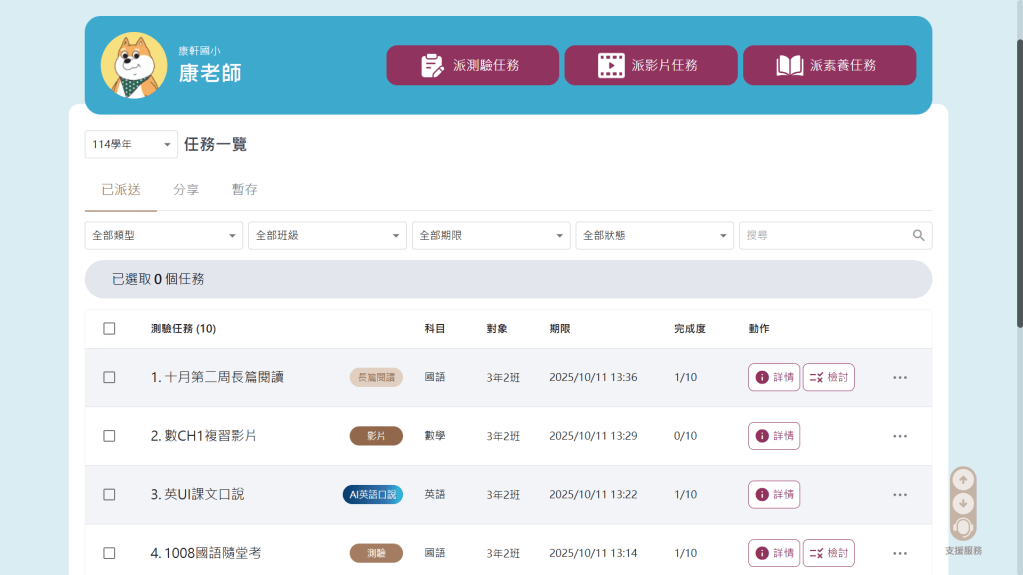The width and height of the screenshot is (1023, 575).
Task: Click the scroll-up arrow floating button
Action: tap(963, 480)
